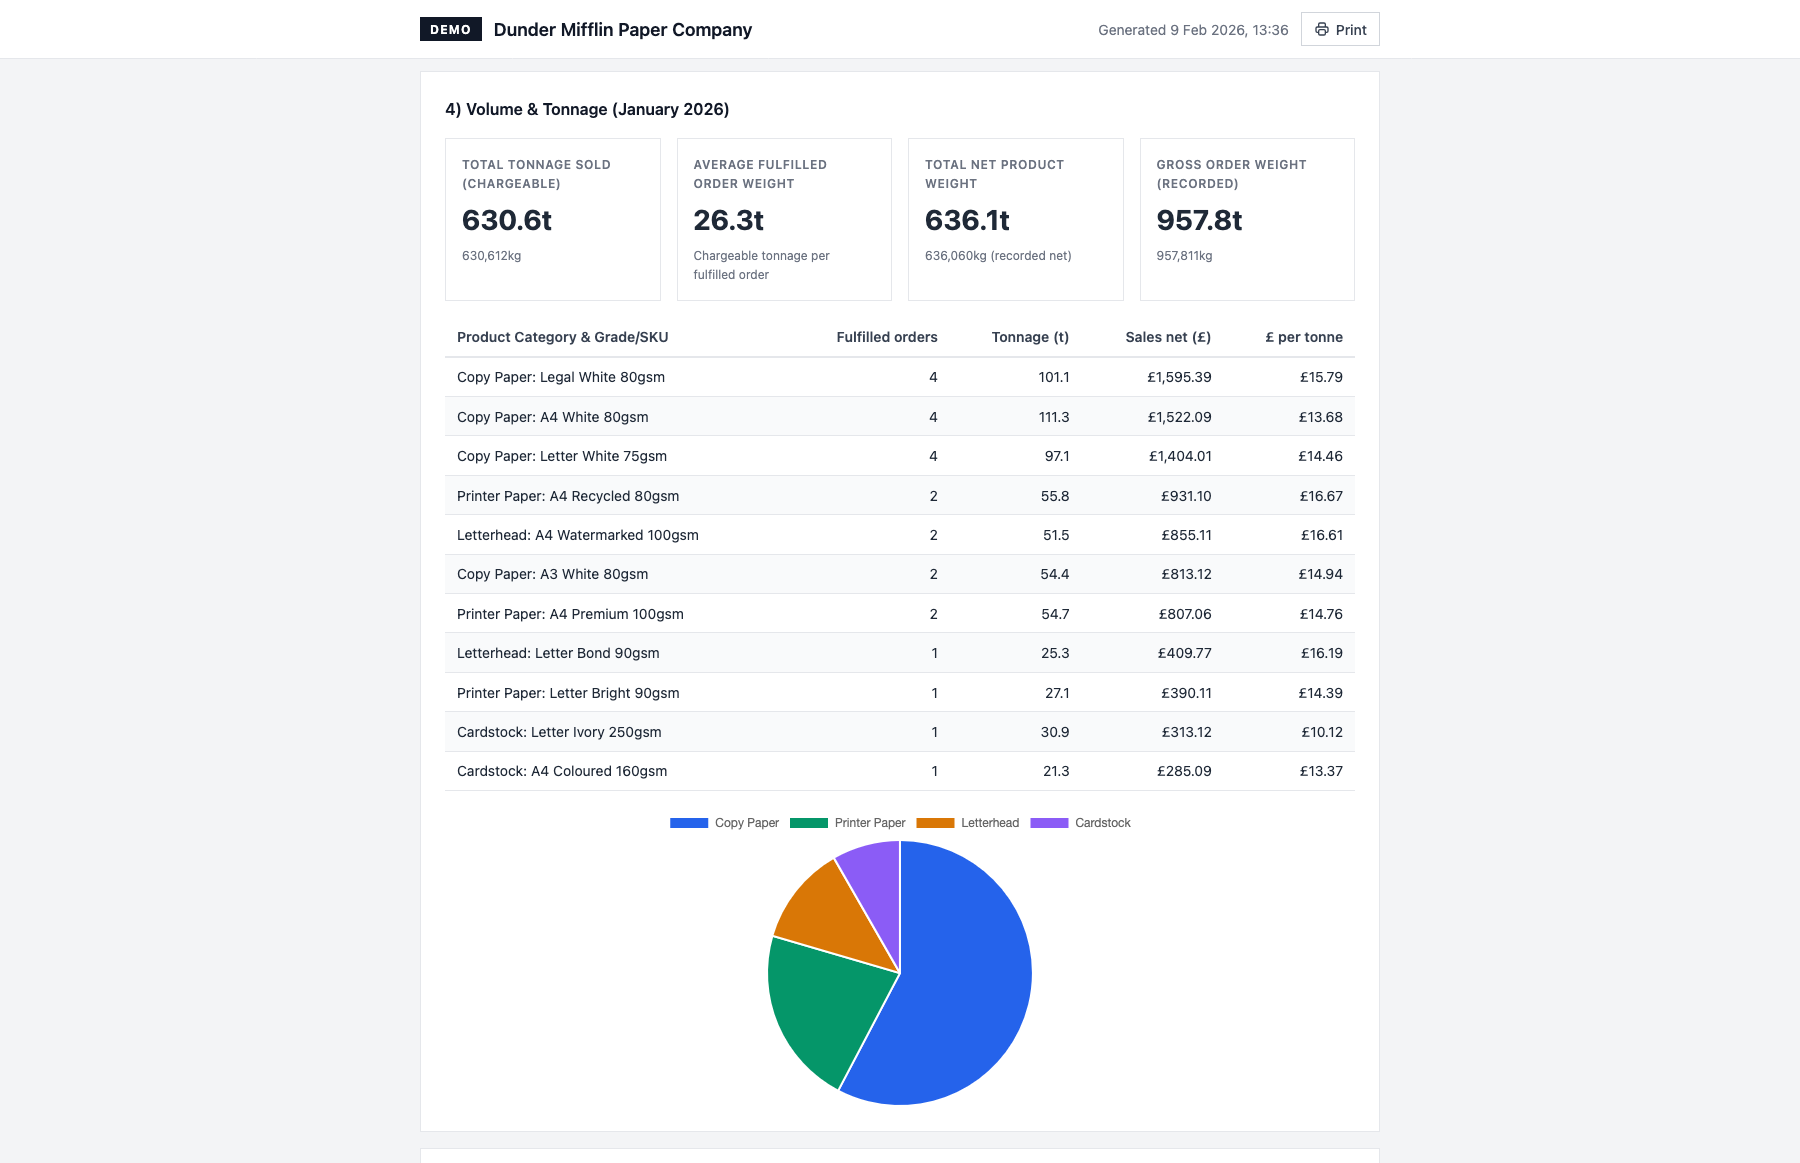Sort the table by £ per tonne
The image size is (1800, 1163).
point(1302,337)
